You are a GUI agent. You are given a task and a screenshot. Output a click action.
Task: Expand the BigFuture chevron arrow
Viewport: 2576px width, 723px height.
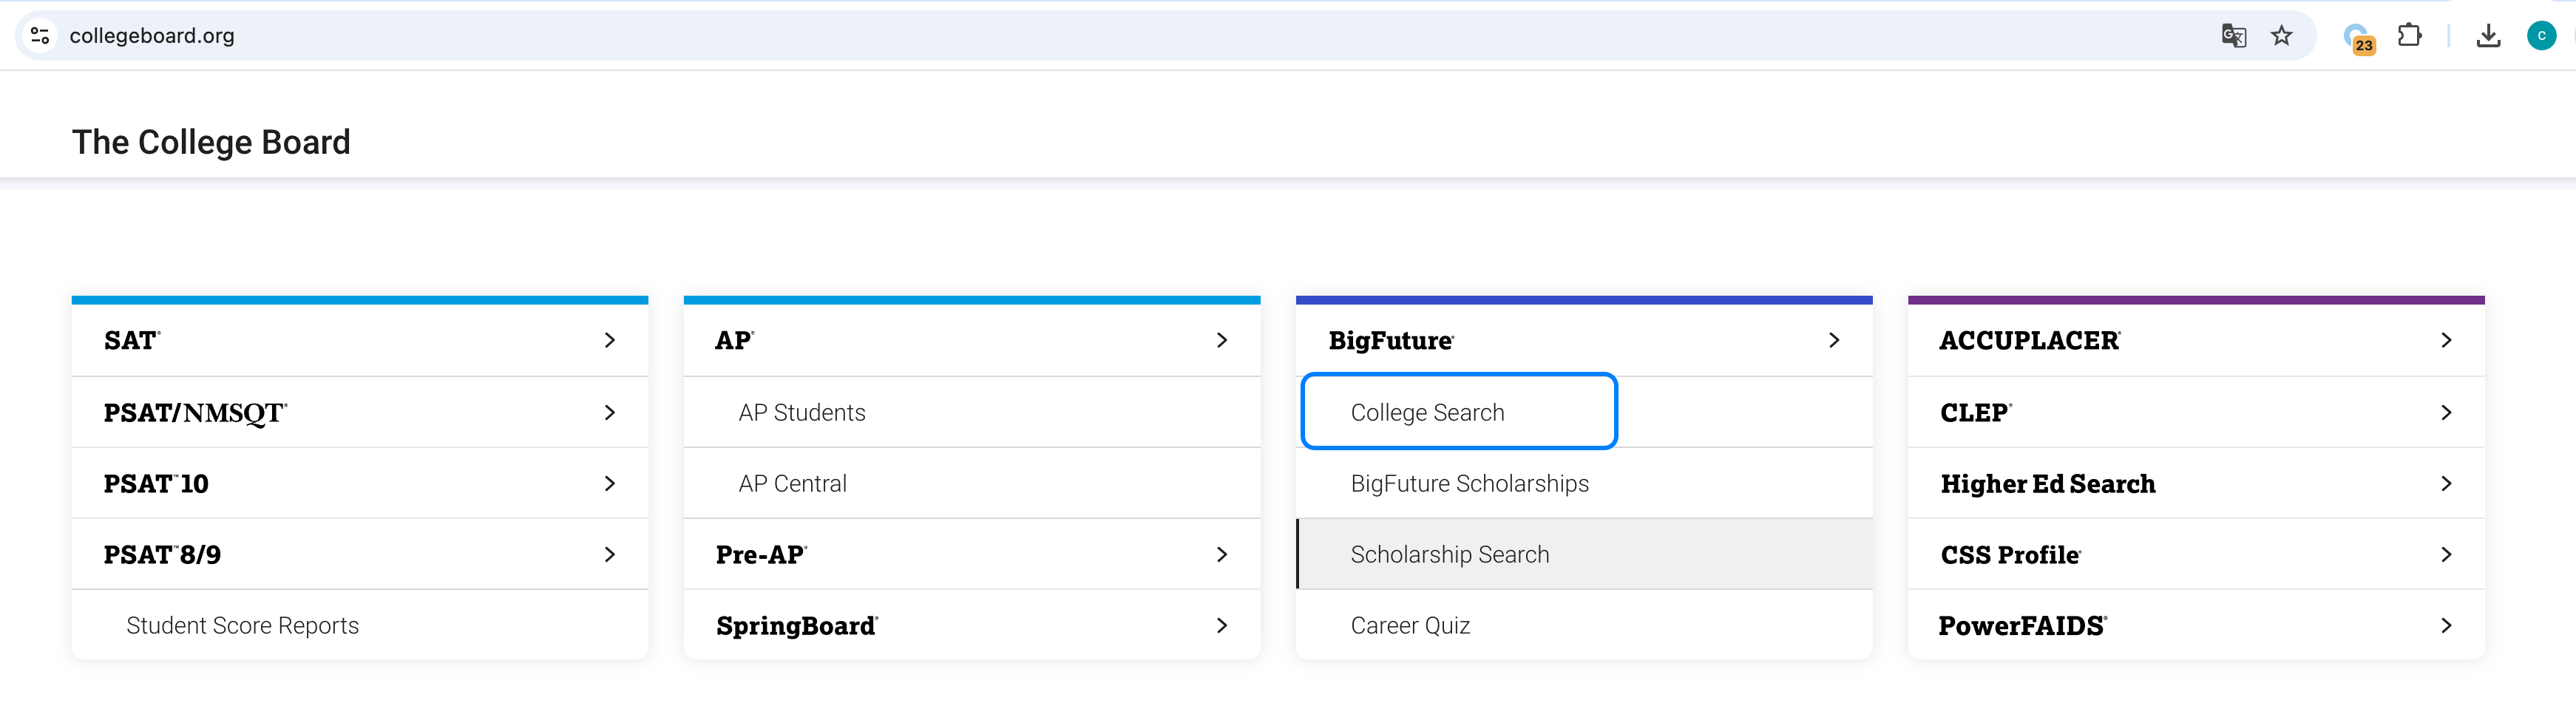click(x=1834, y=340)
